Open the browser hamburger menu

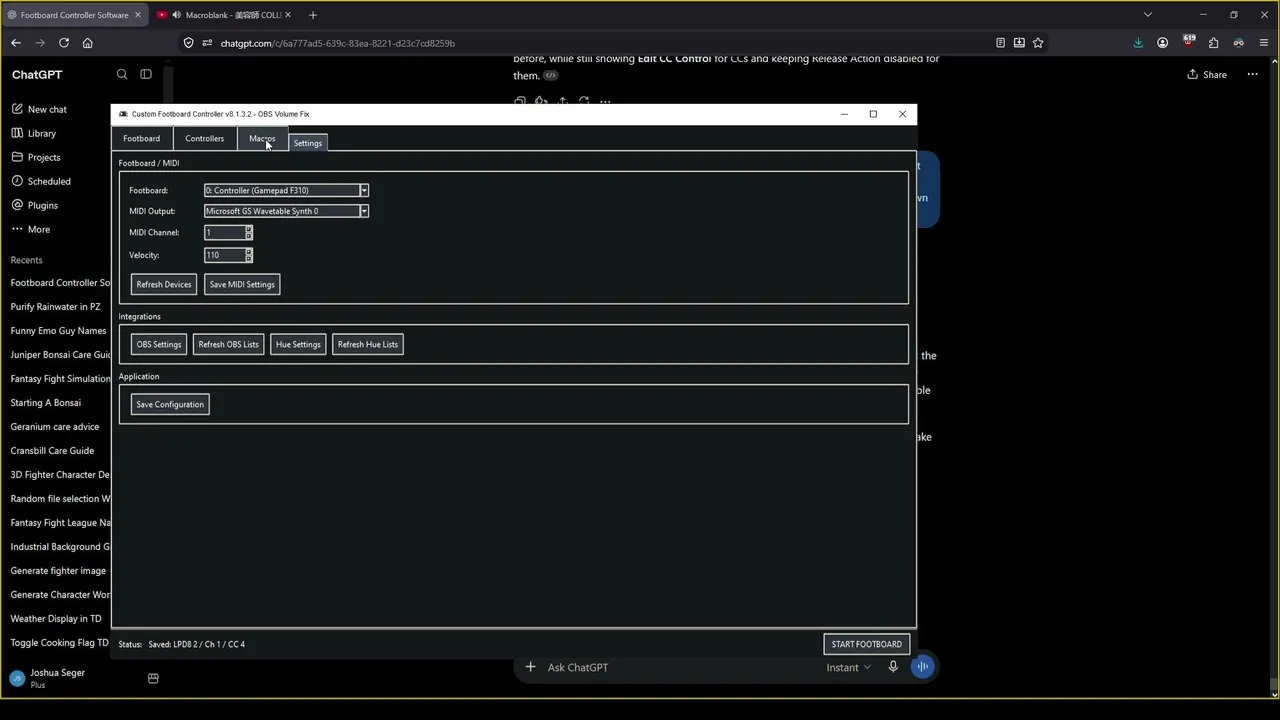(x=1264, y=43)
